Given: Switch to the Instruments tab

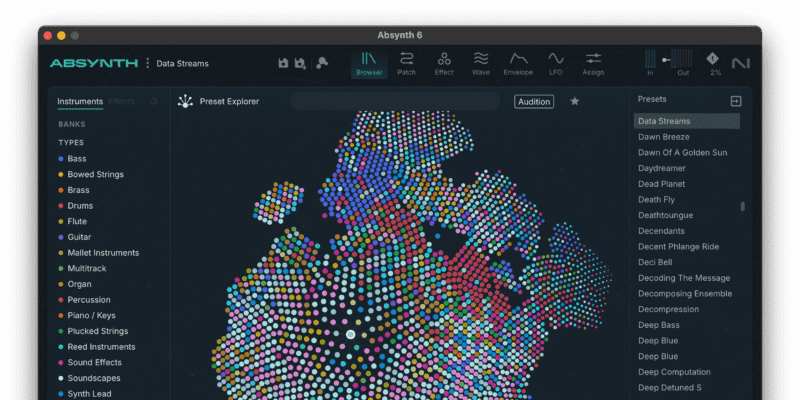Looking at the screenshot, I should 80,102.
